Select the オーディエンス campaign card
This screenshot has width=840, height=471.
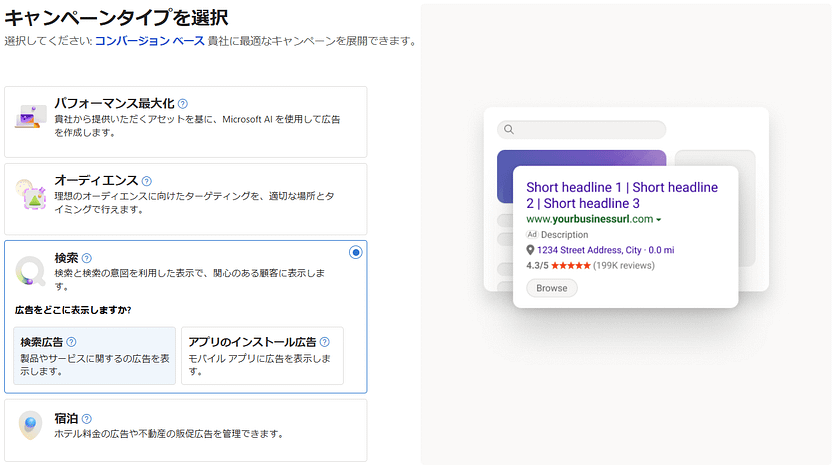[185, 198]
